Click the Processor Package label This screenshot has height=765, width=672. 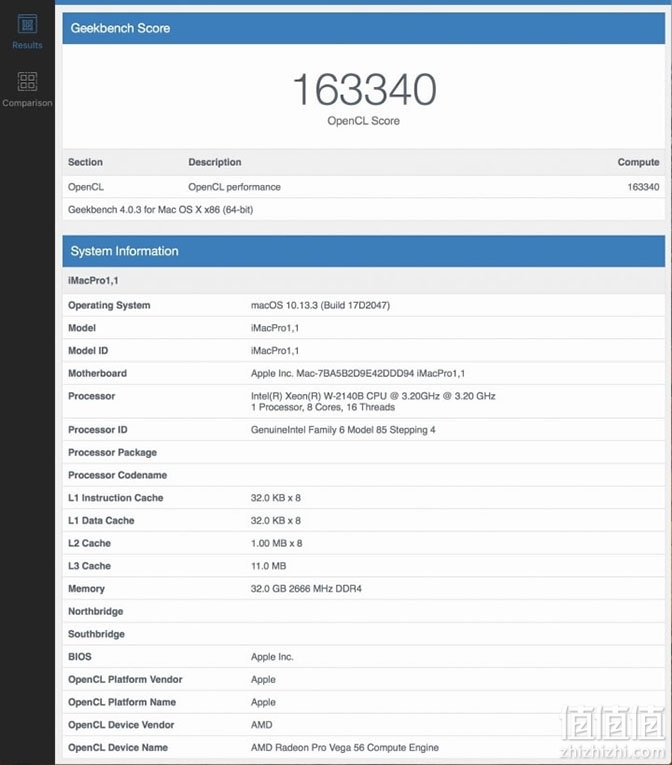tap(113, 452)
